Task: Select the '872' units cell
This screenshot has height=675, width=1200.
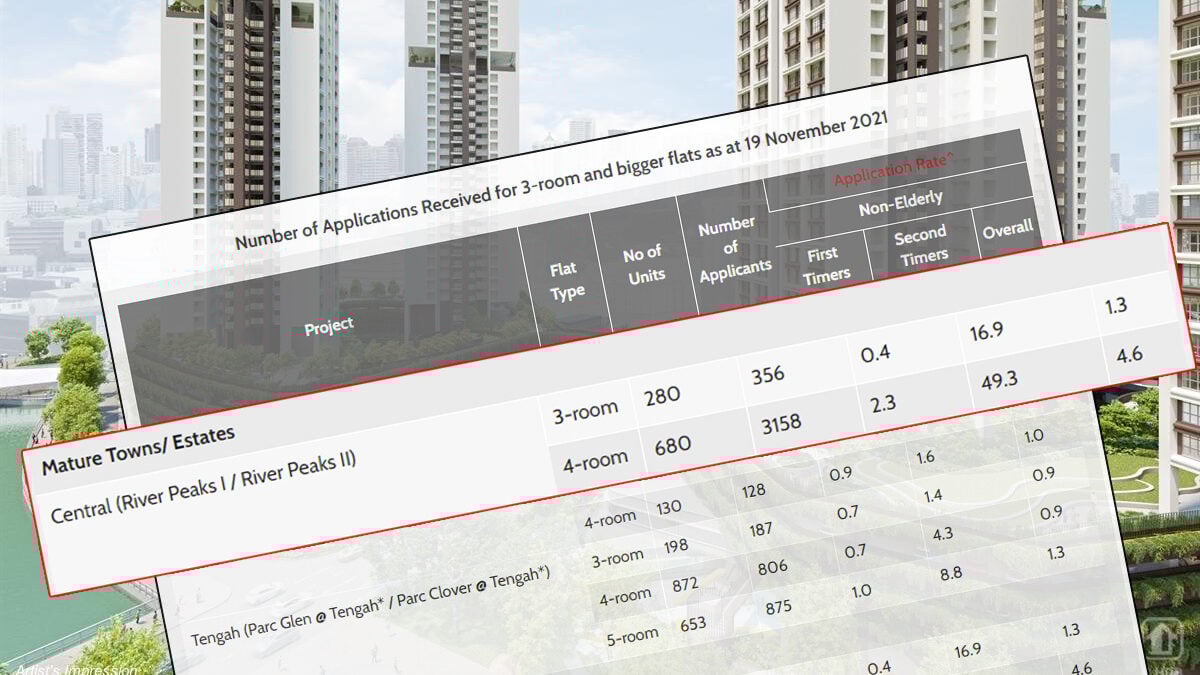Action: [x=687, y=584]
